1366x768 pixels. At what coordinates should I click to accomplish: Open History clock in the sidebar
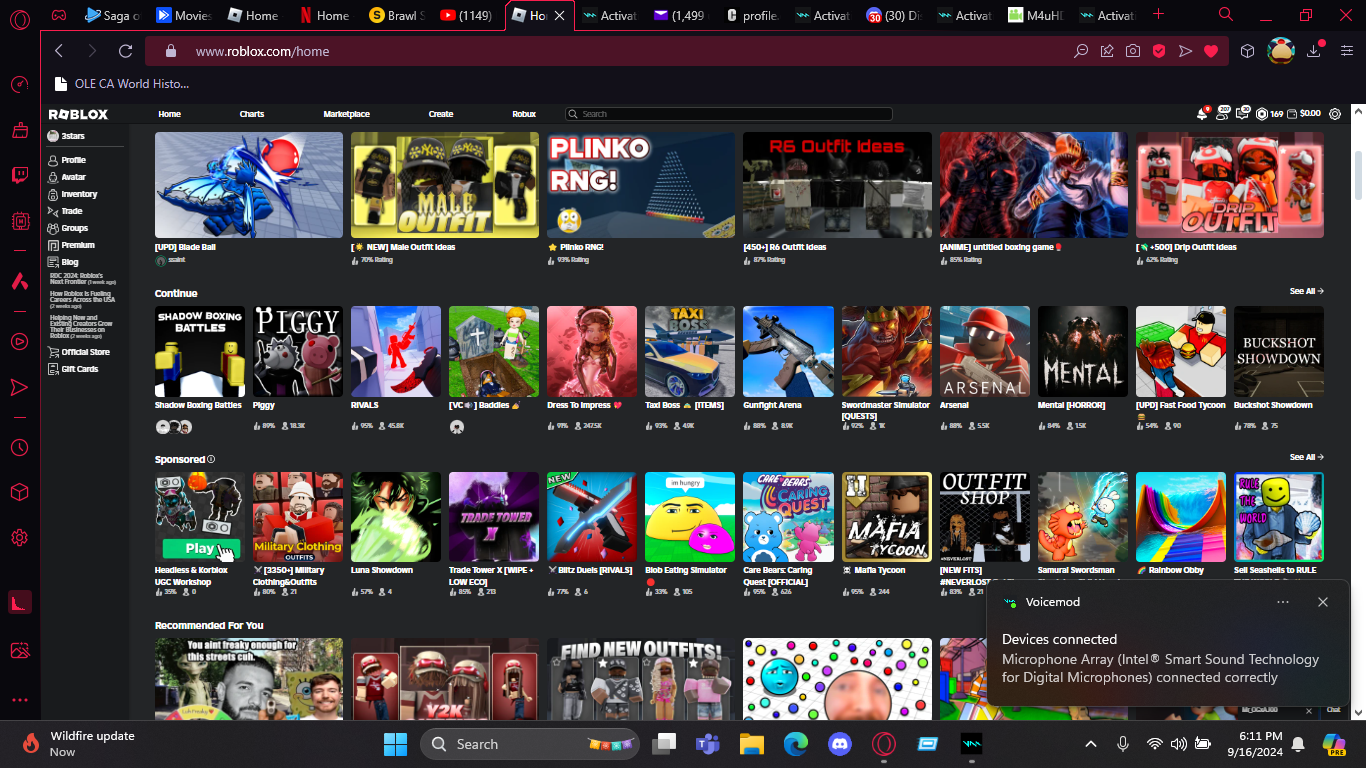(19, 447)
